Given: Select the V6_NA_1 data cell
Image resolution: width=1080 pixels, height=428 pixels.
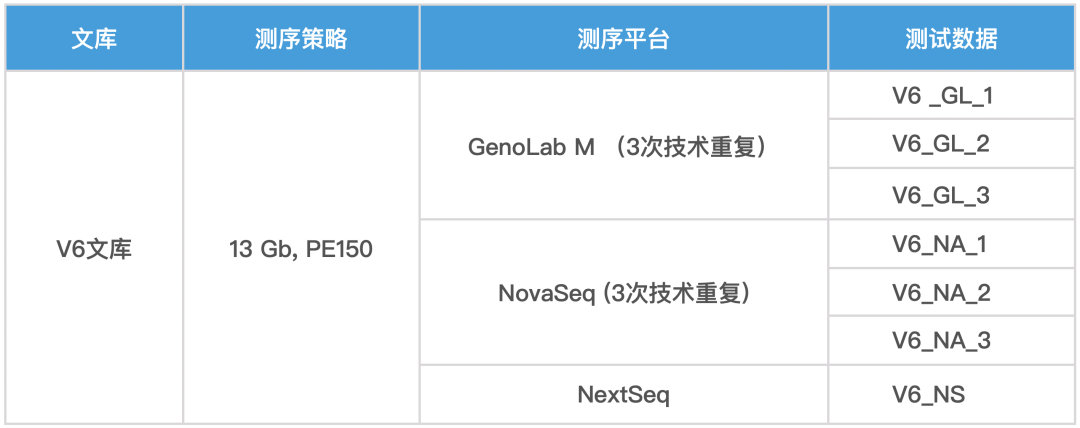Looking at the screenshot, I should [941, 245].
